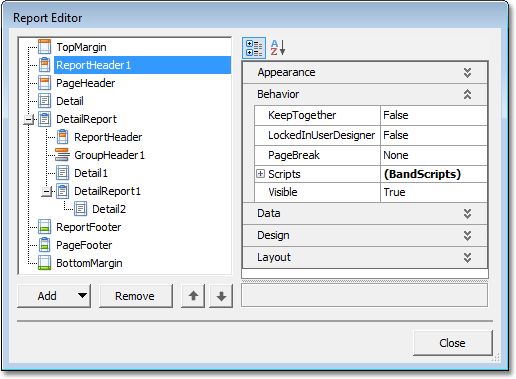Expand the Appearance category chevron
This screenshot has height=379, width=516.
(x=467, y=72)
